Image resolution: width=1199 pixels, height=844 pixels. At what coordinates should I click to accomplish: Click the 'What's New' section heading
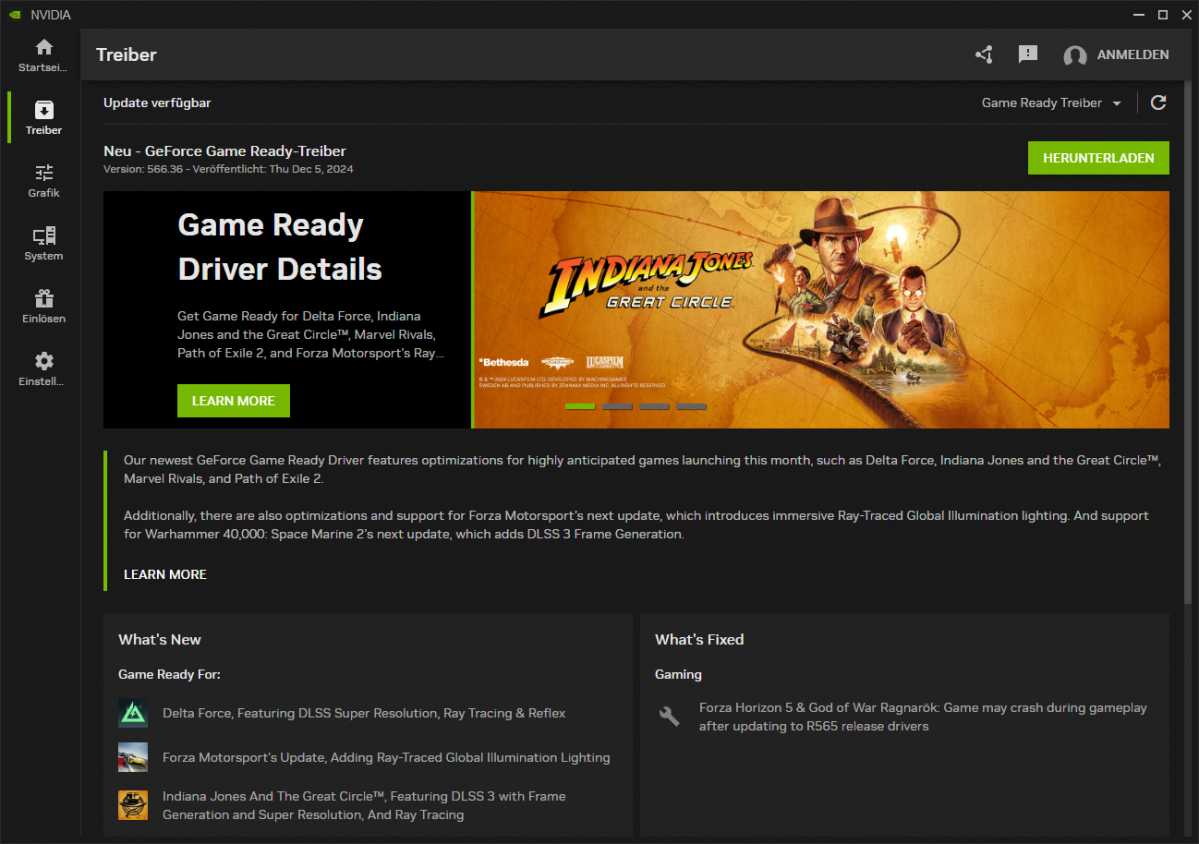[x=159, y=639]
